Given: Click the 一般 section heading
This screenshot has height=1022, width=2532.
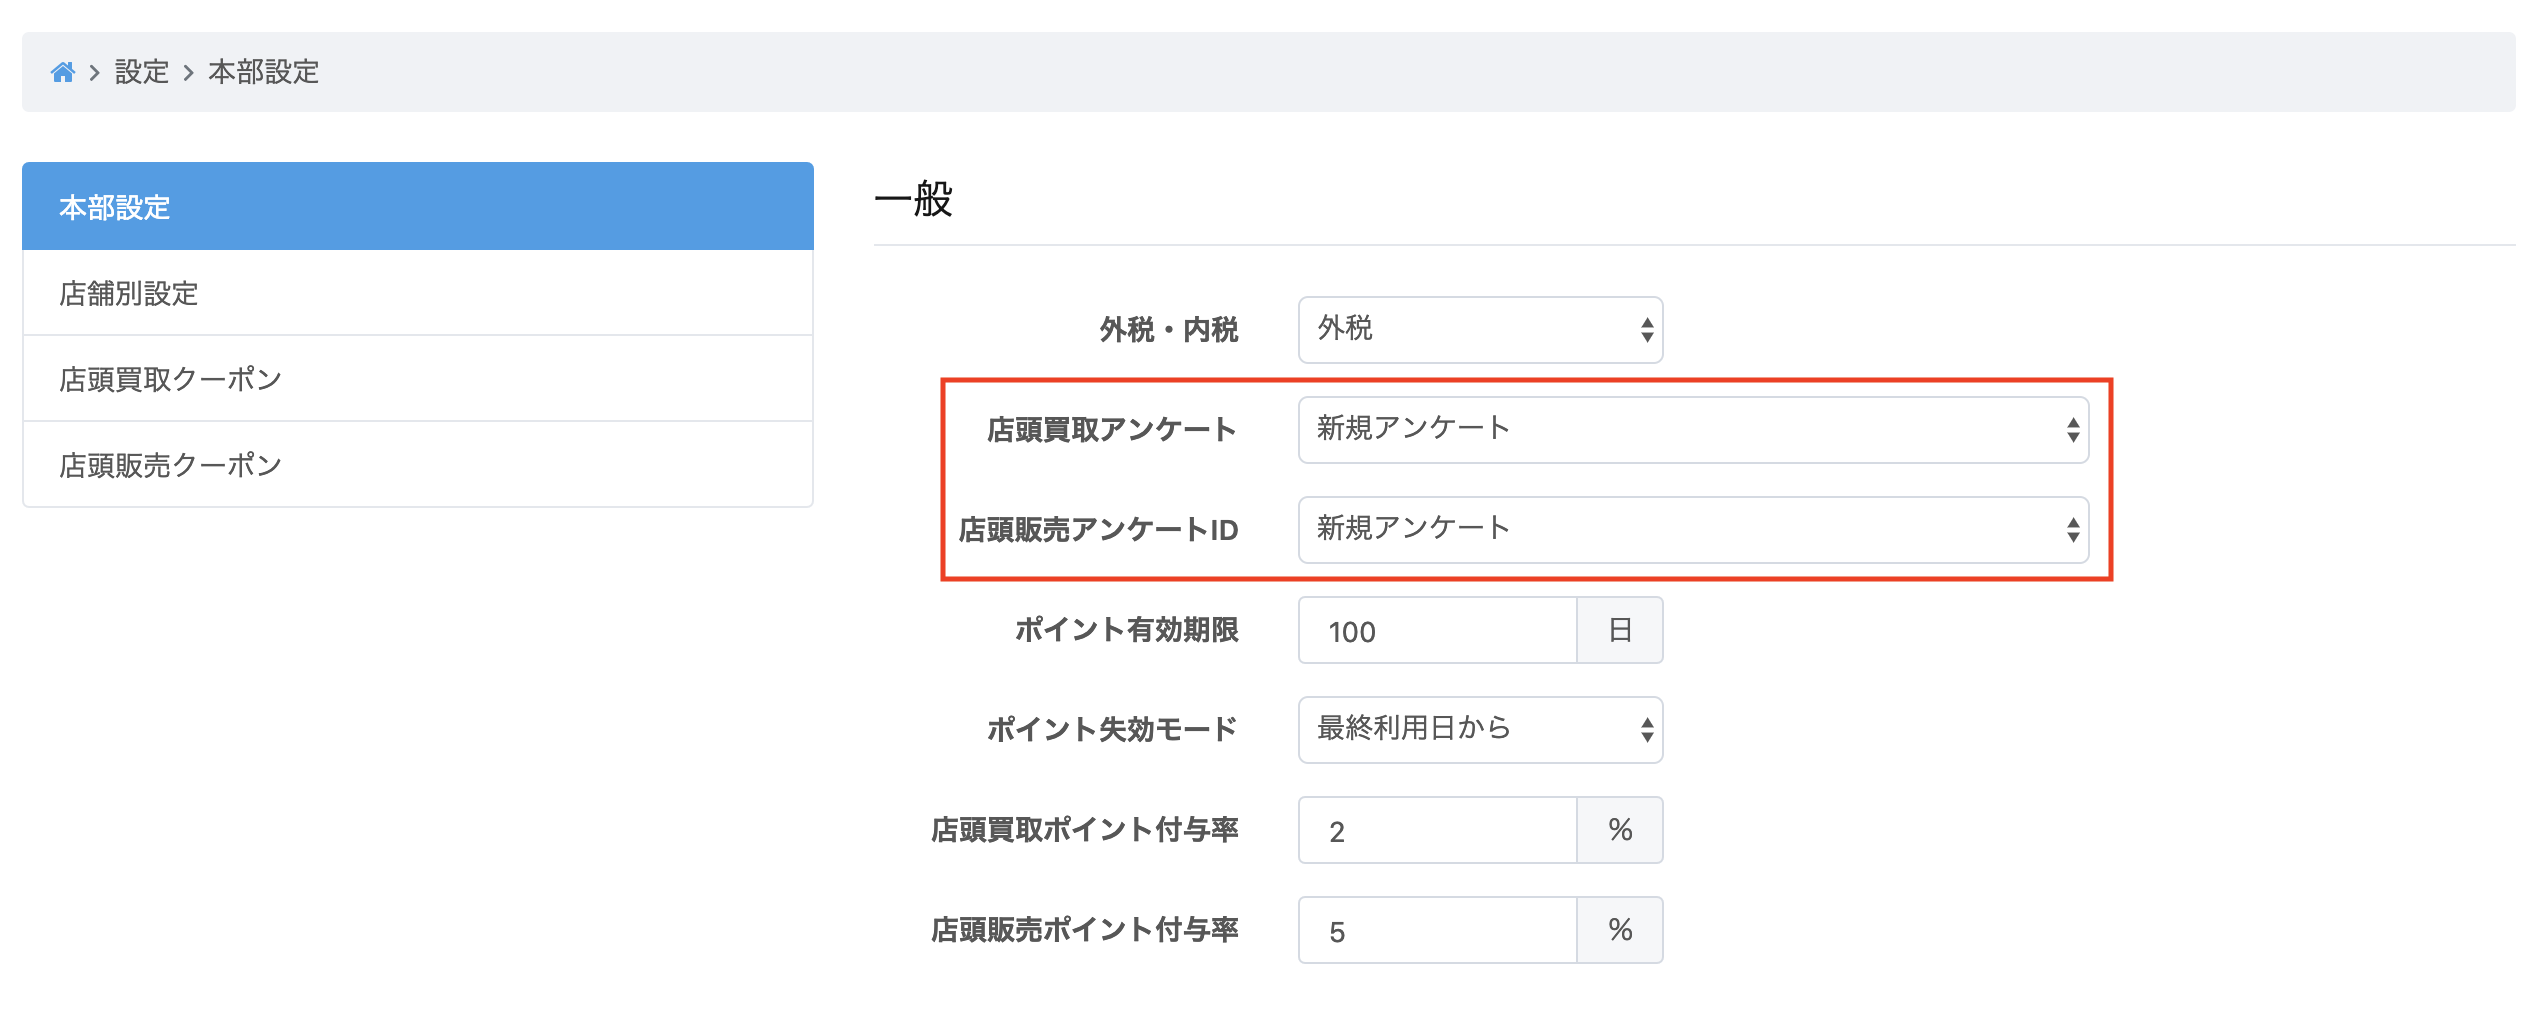Looking at the screenshot, I should [913, 198].
